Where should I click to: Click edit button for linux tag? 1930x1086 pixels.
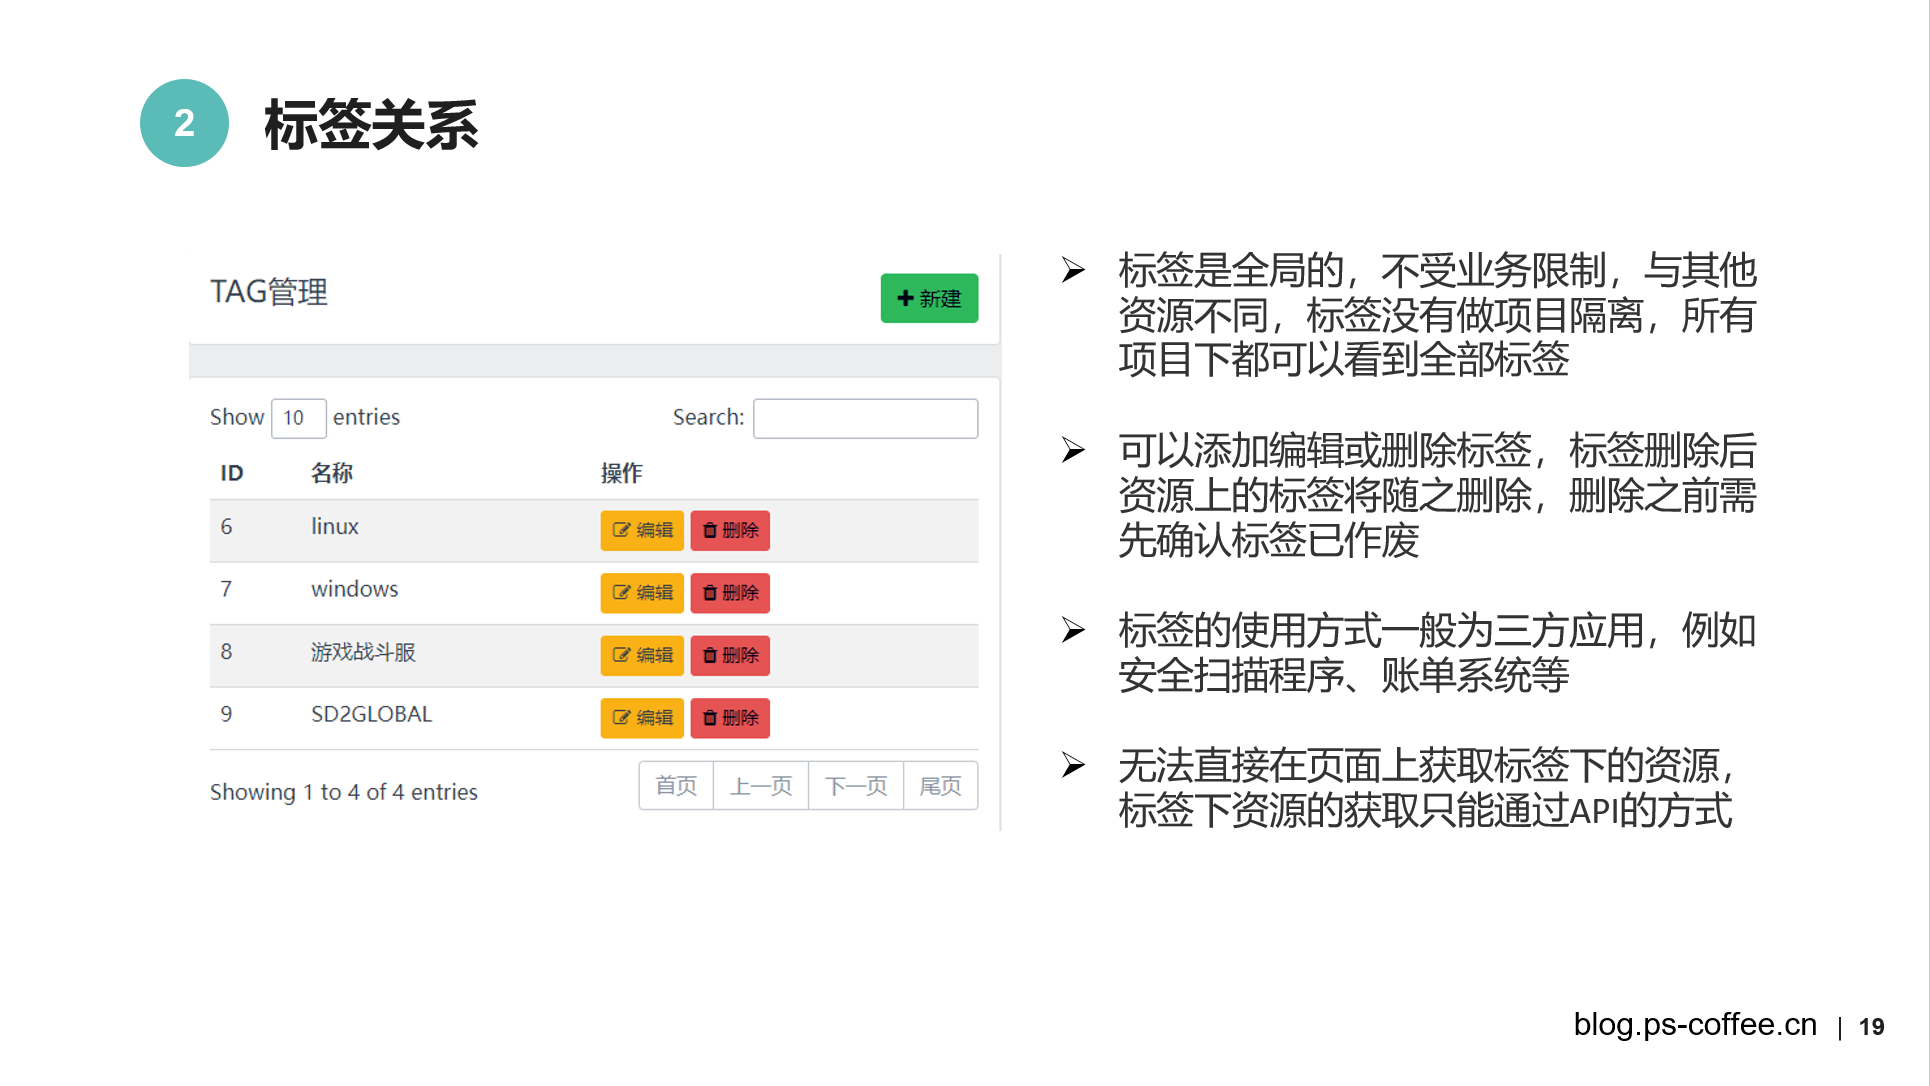coord(641,530)
